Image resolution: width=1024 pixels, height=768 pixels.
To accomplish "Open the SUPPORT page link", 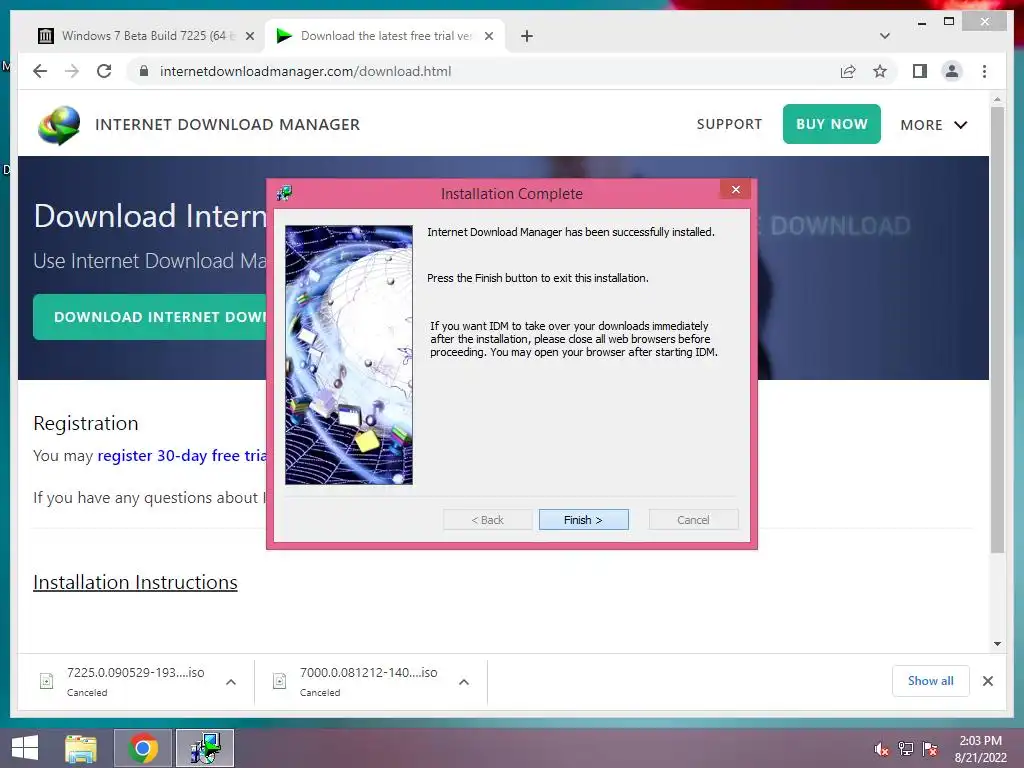I will tap(729, 124).
